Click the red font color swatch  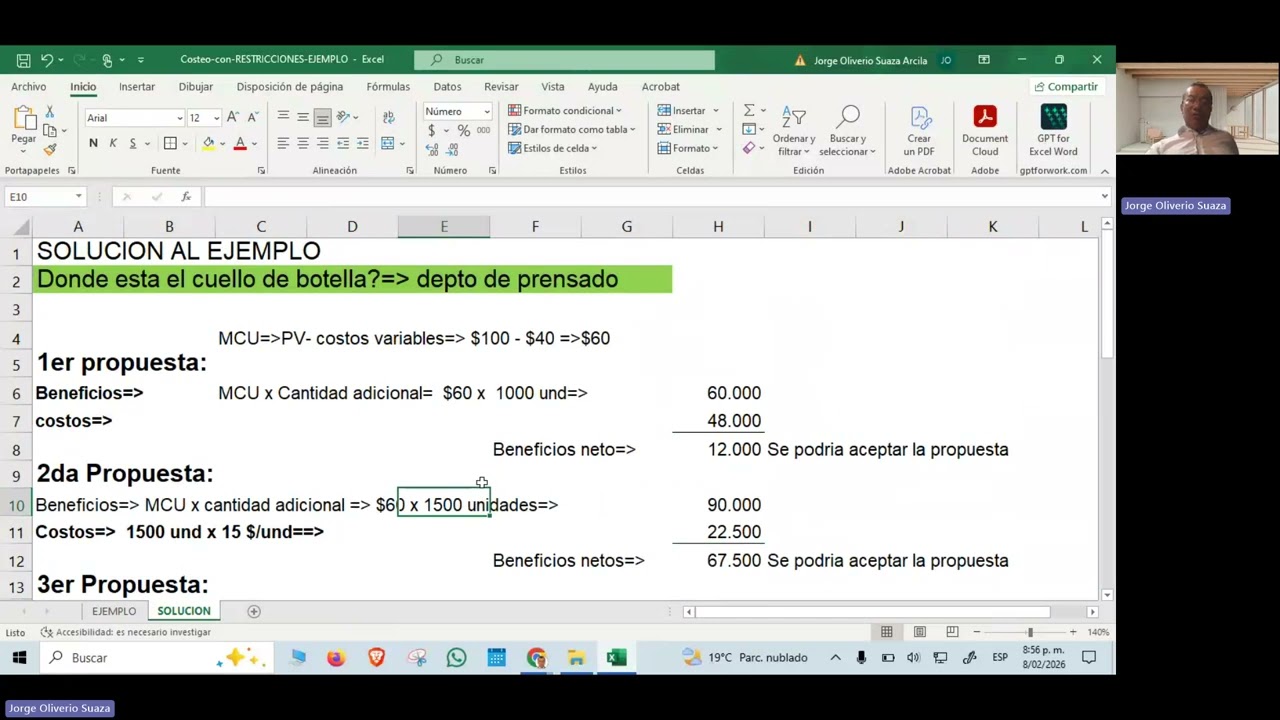pyautogui.click(x=240, y=144)
